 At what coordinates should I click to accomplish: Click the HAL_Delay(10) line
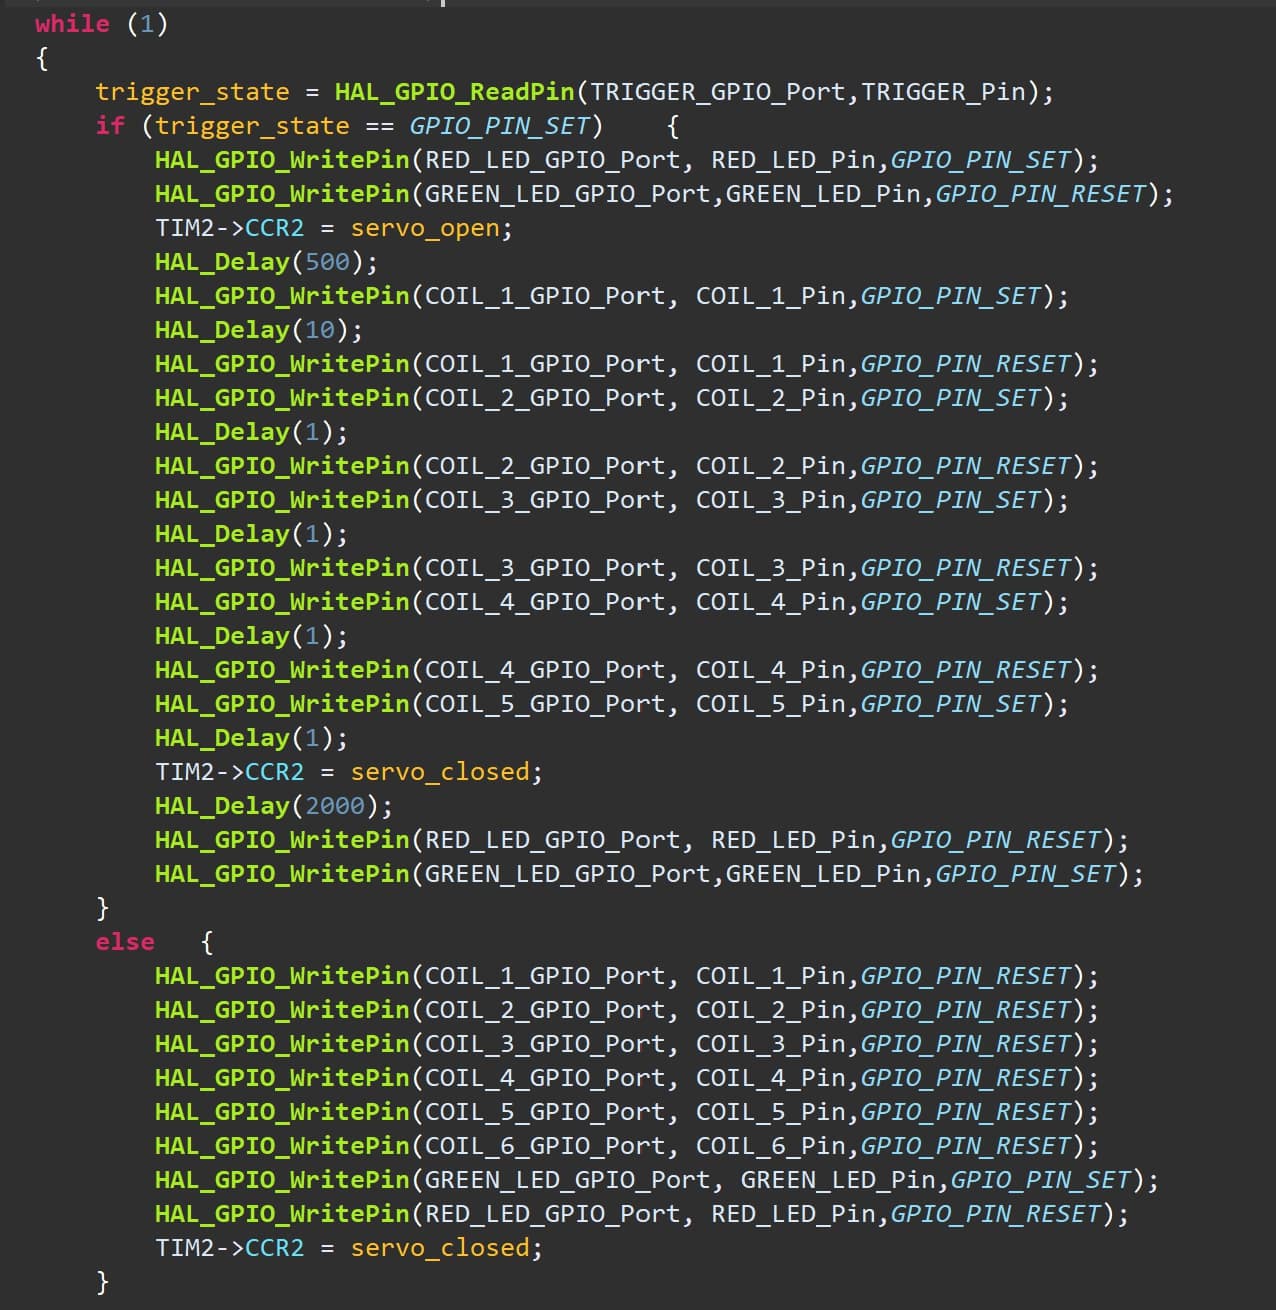pyautogui.click(x=259, y=330)
